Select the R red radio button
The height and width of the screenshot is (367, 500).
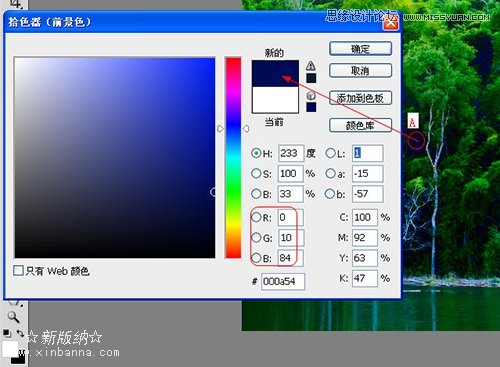point(256,217)
